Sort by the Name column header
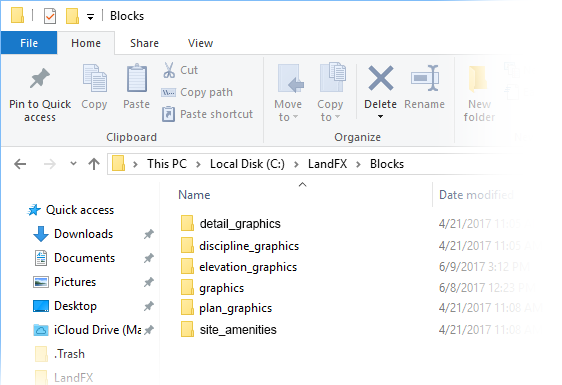 194,195
